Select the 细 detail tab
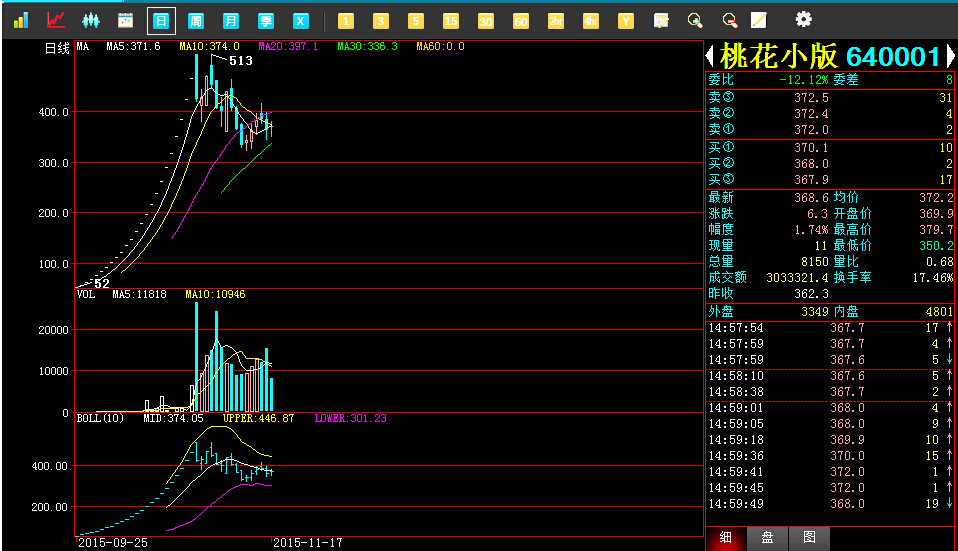958x551 pixels. [726, 538]
